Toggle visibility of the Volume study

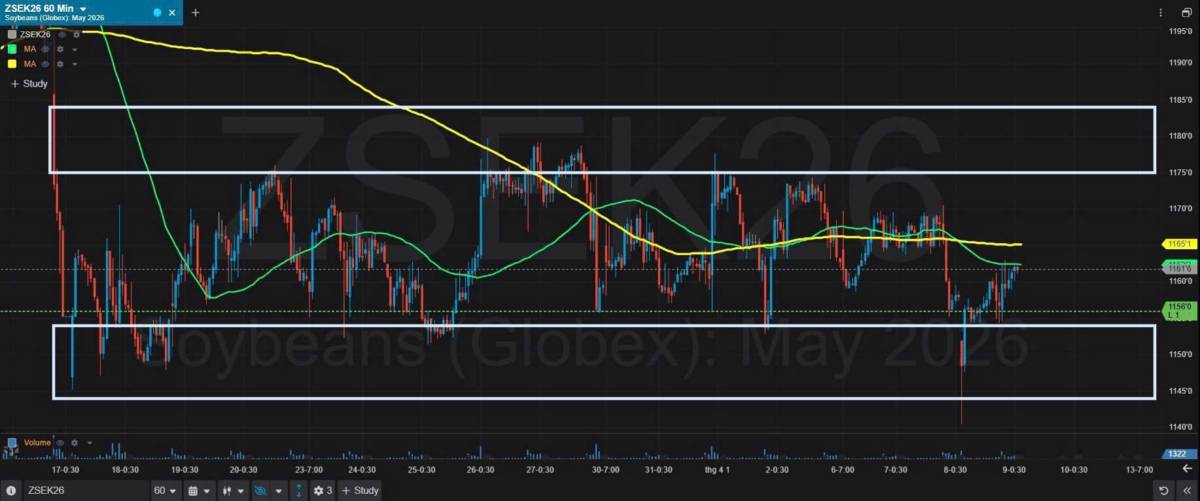[x=60, y=442]
